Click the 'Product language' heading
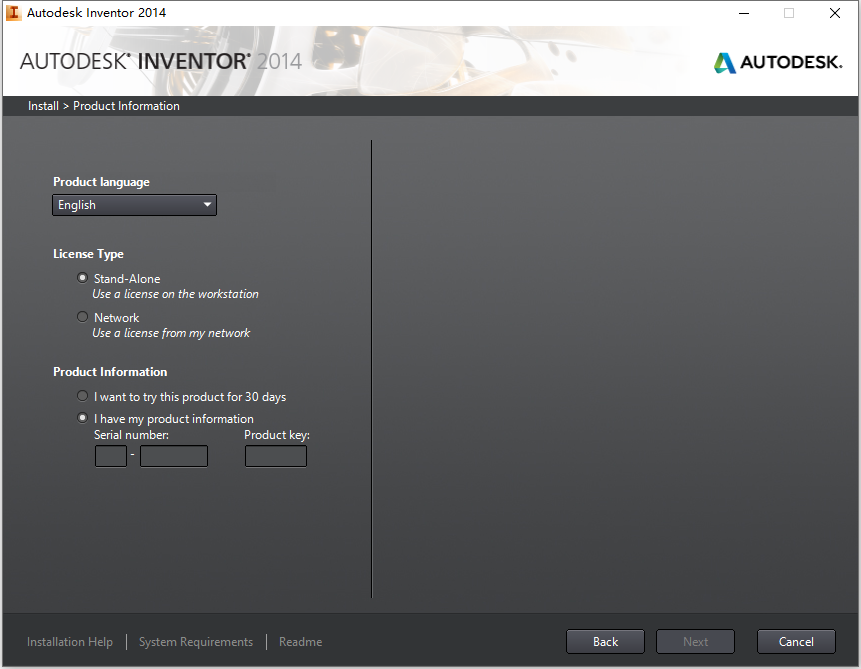The image size is (861, 669). point(101,182)
